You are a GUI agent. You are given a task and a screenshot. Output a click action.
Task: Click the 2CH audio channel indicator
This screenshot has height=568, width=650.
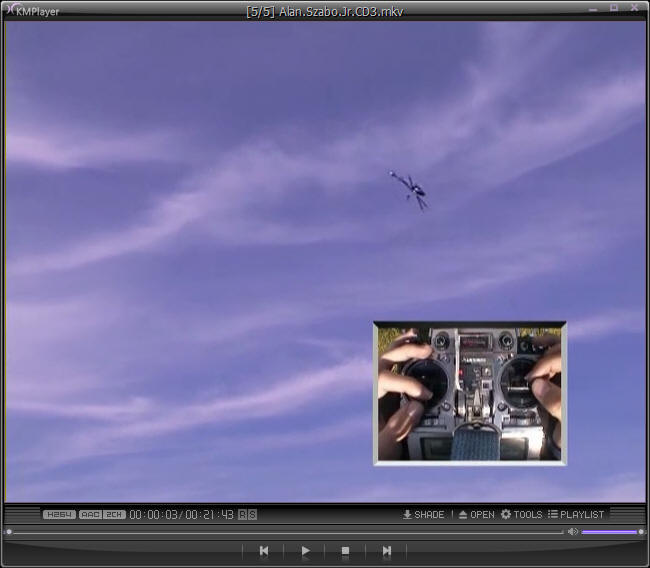click(x=114, y=514)
